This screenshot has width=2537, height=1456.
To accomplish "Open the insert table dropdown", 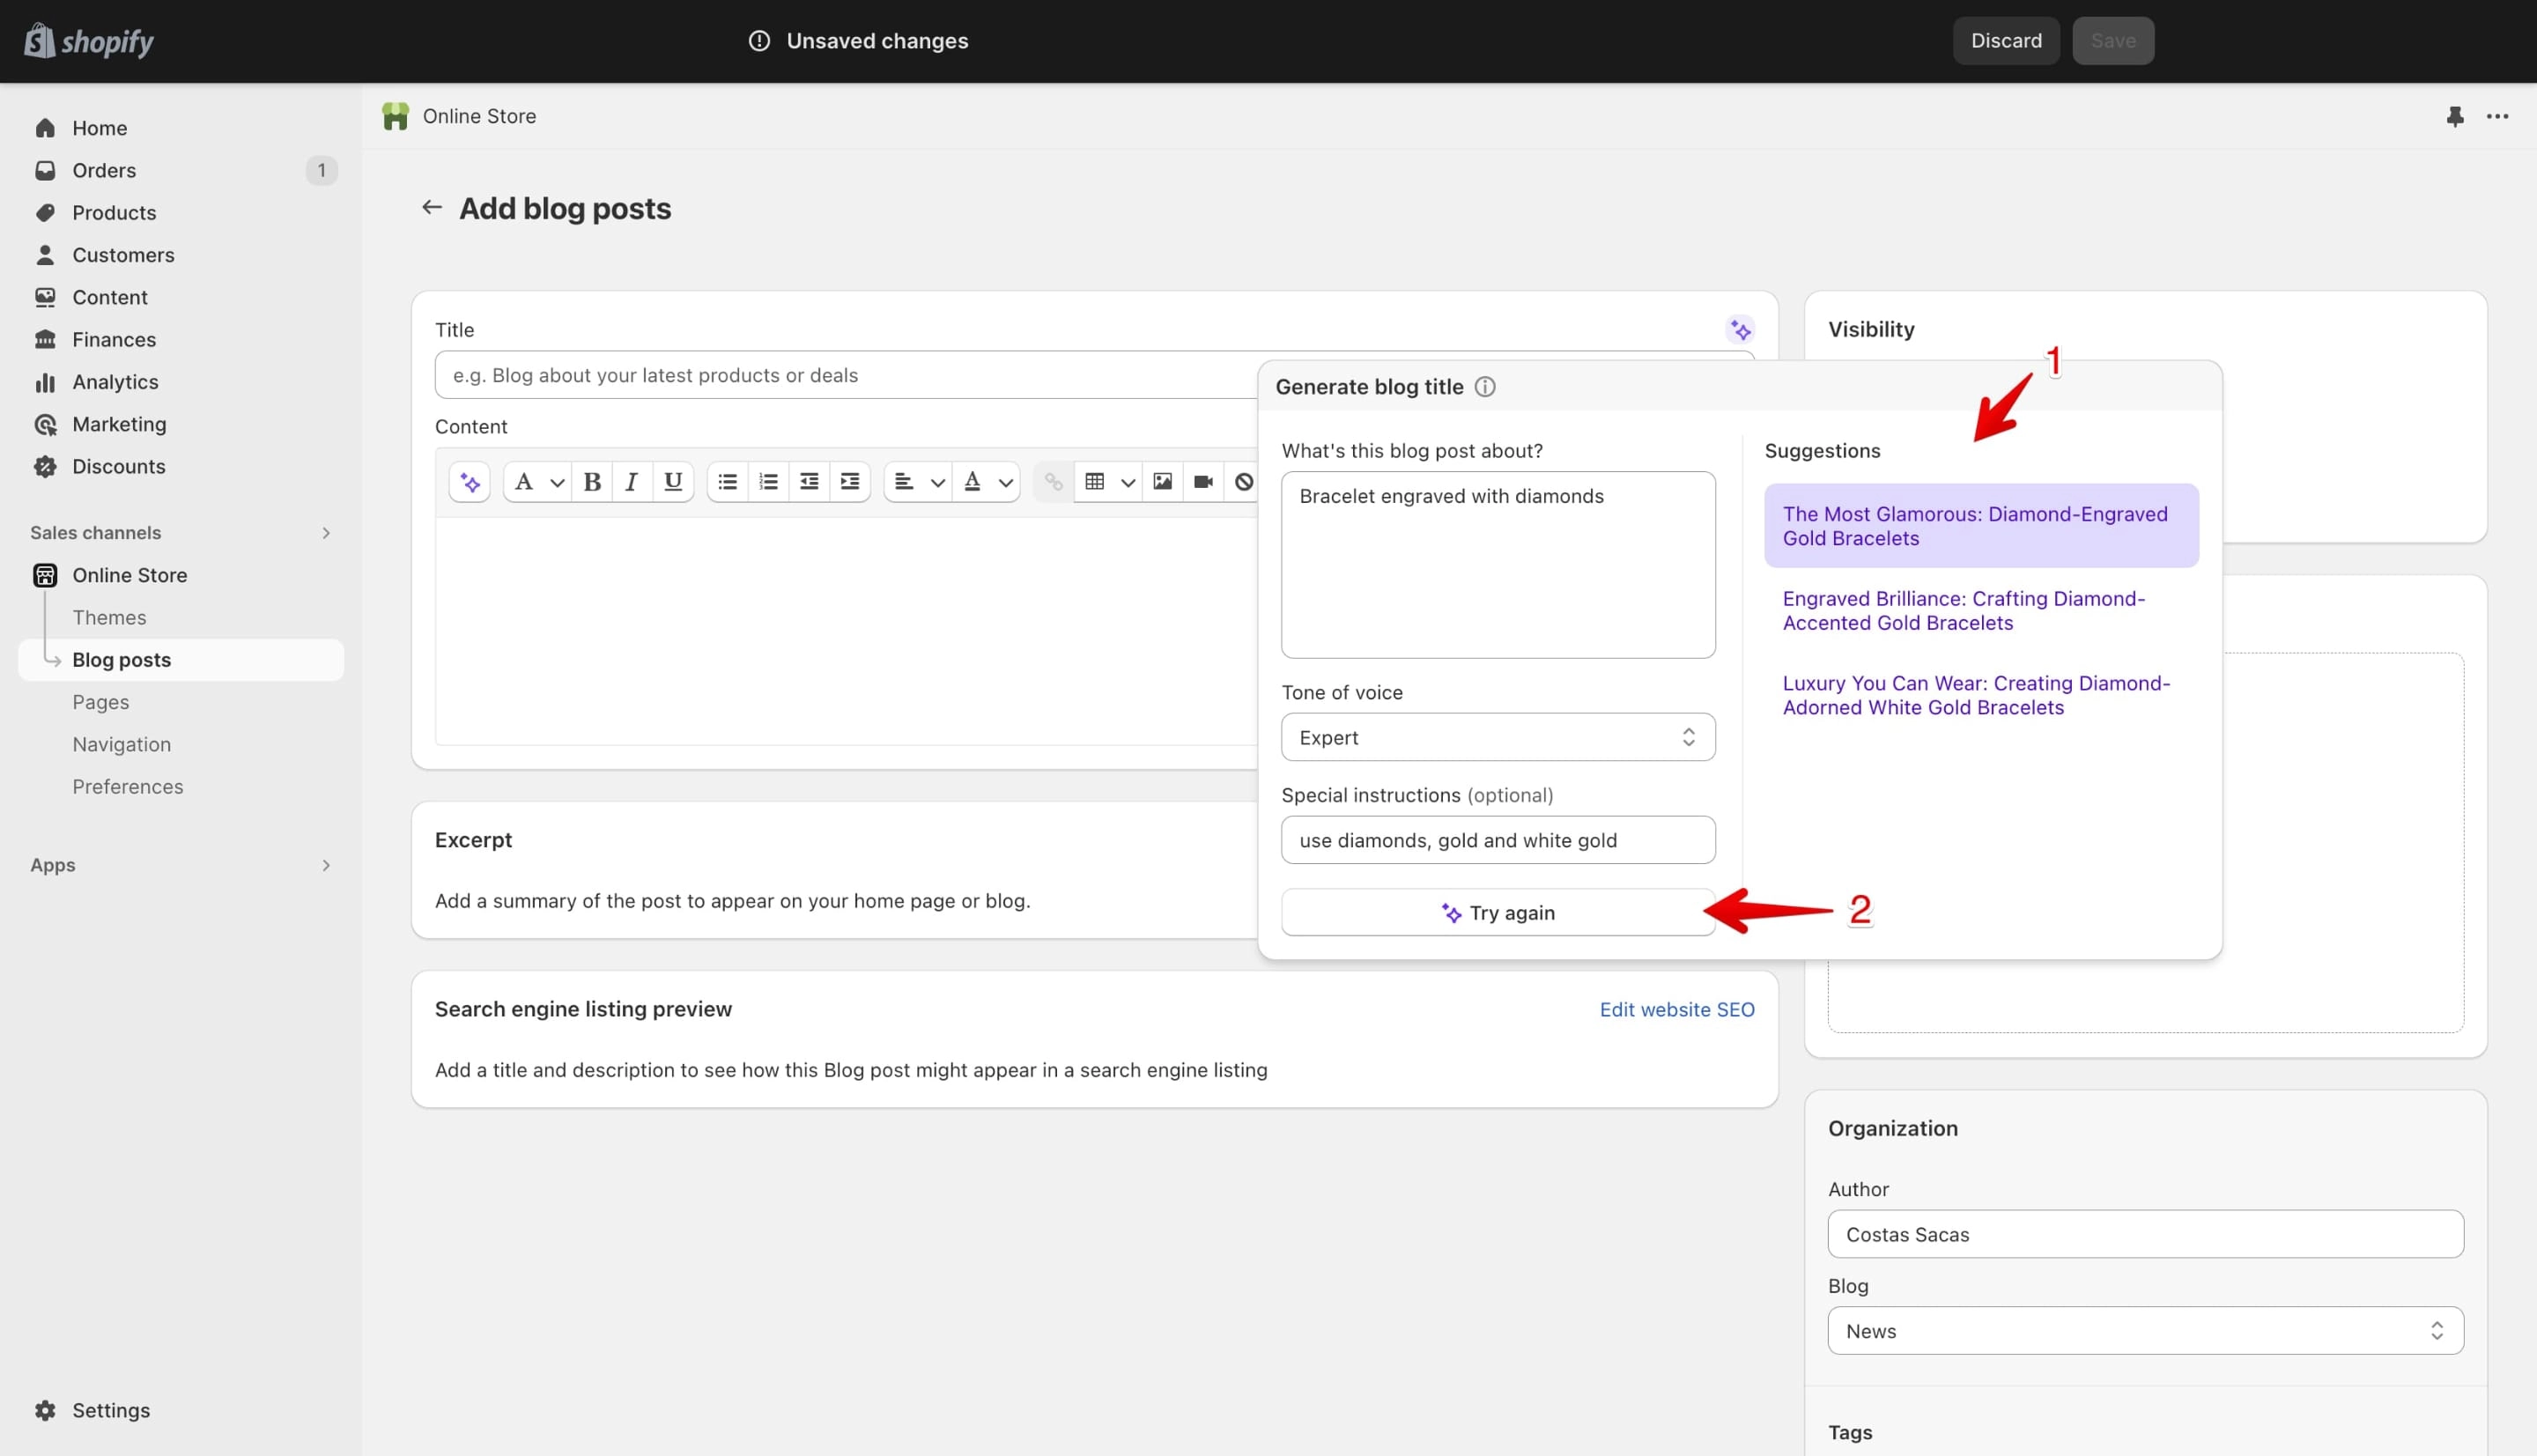I will (x=1109, y=483).
